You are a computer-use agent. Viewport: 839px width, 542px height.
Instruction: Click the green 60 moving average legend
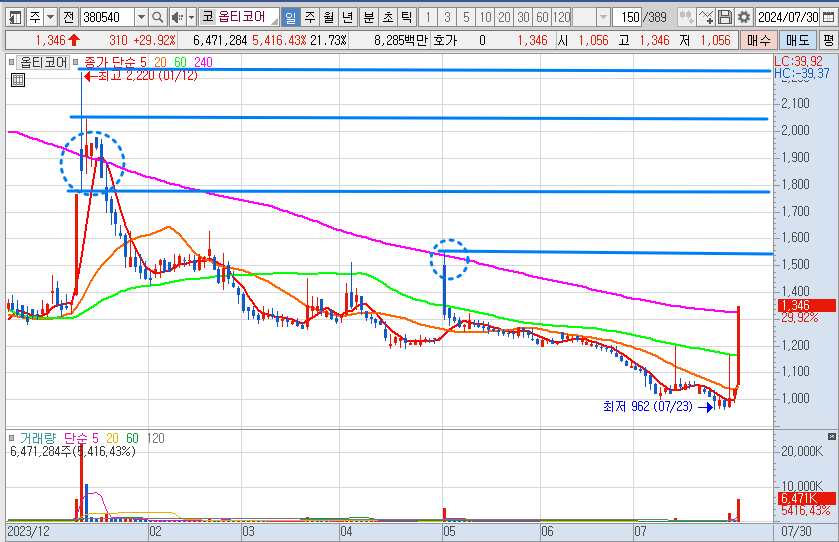180,63
